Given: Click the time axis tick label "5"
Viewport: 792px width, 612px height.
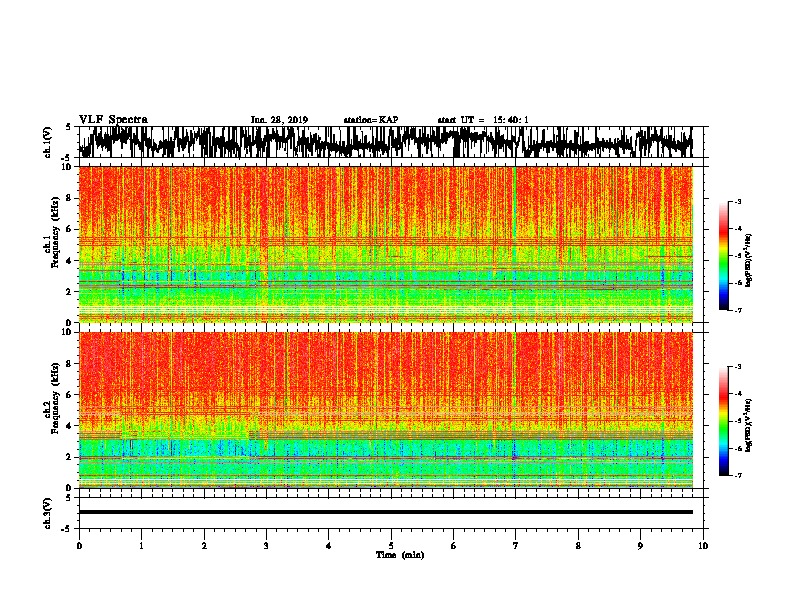Looking at the screenshot, I should tap(391, 546).
